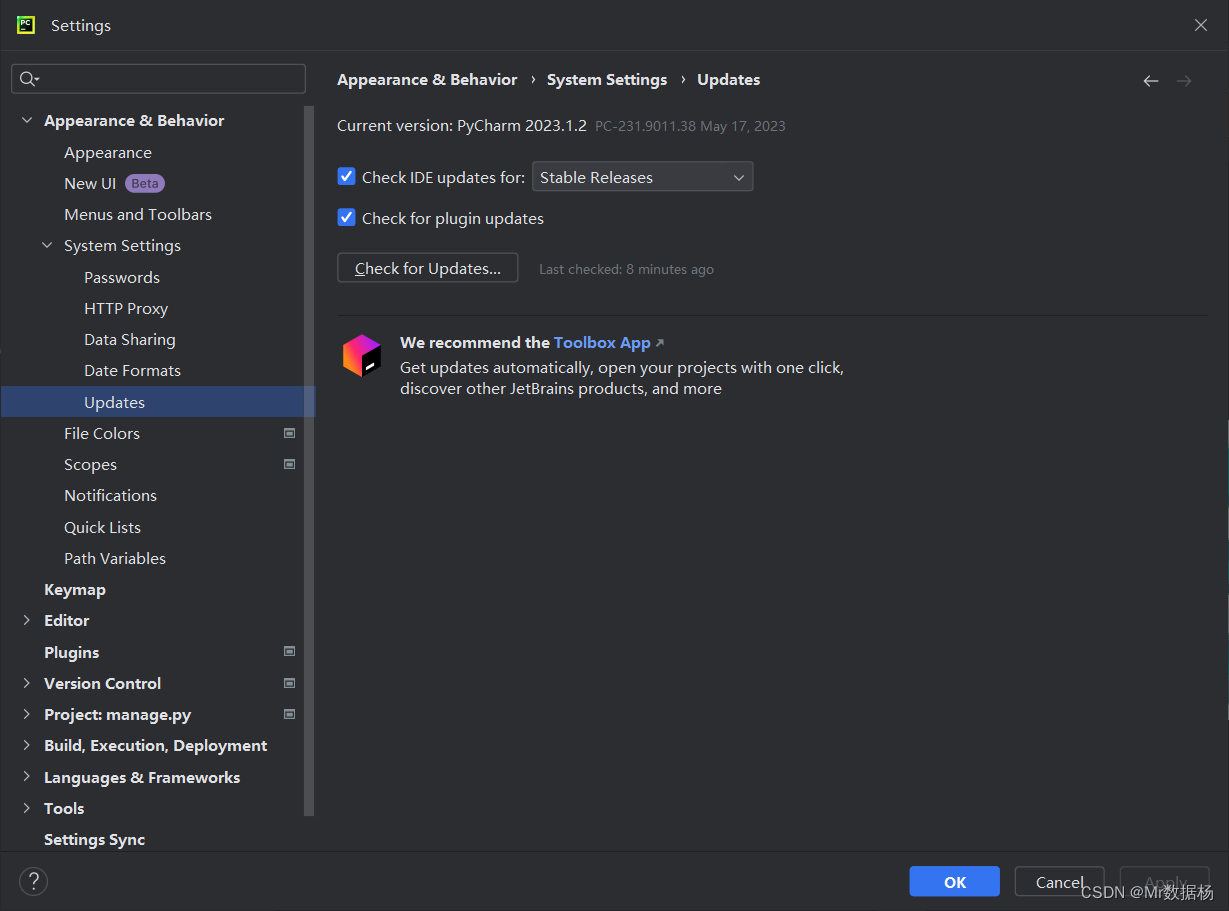Expand Build, Execution, Deployment section

click(x=26, y=746)
